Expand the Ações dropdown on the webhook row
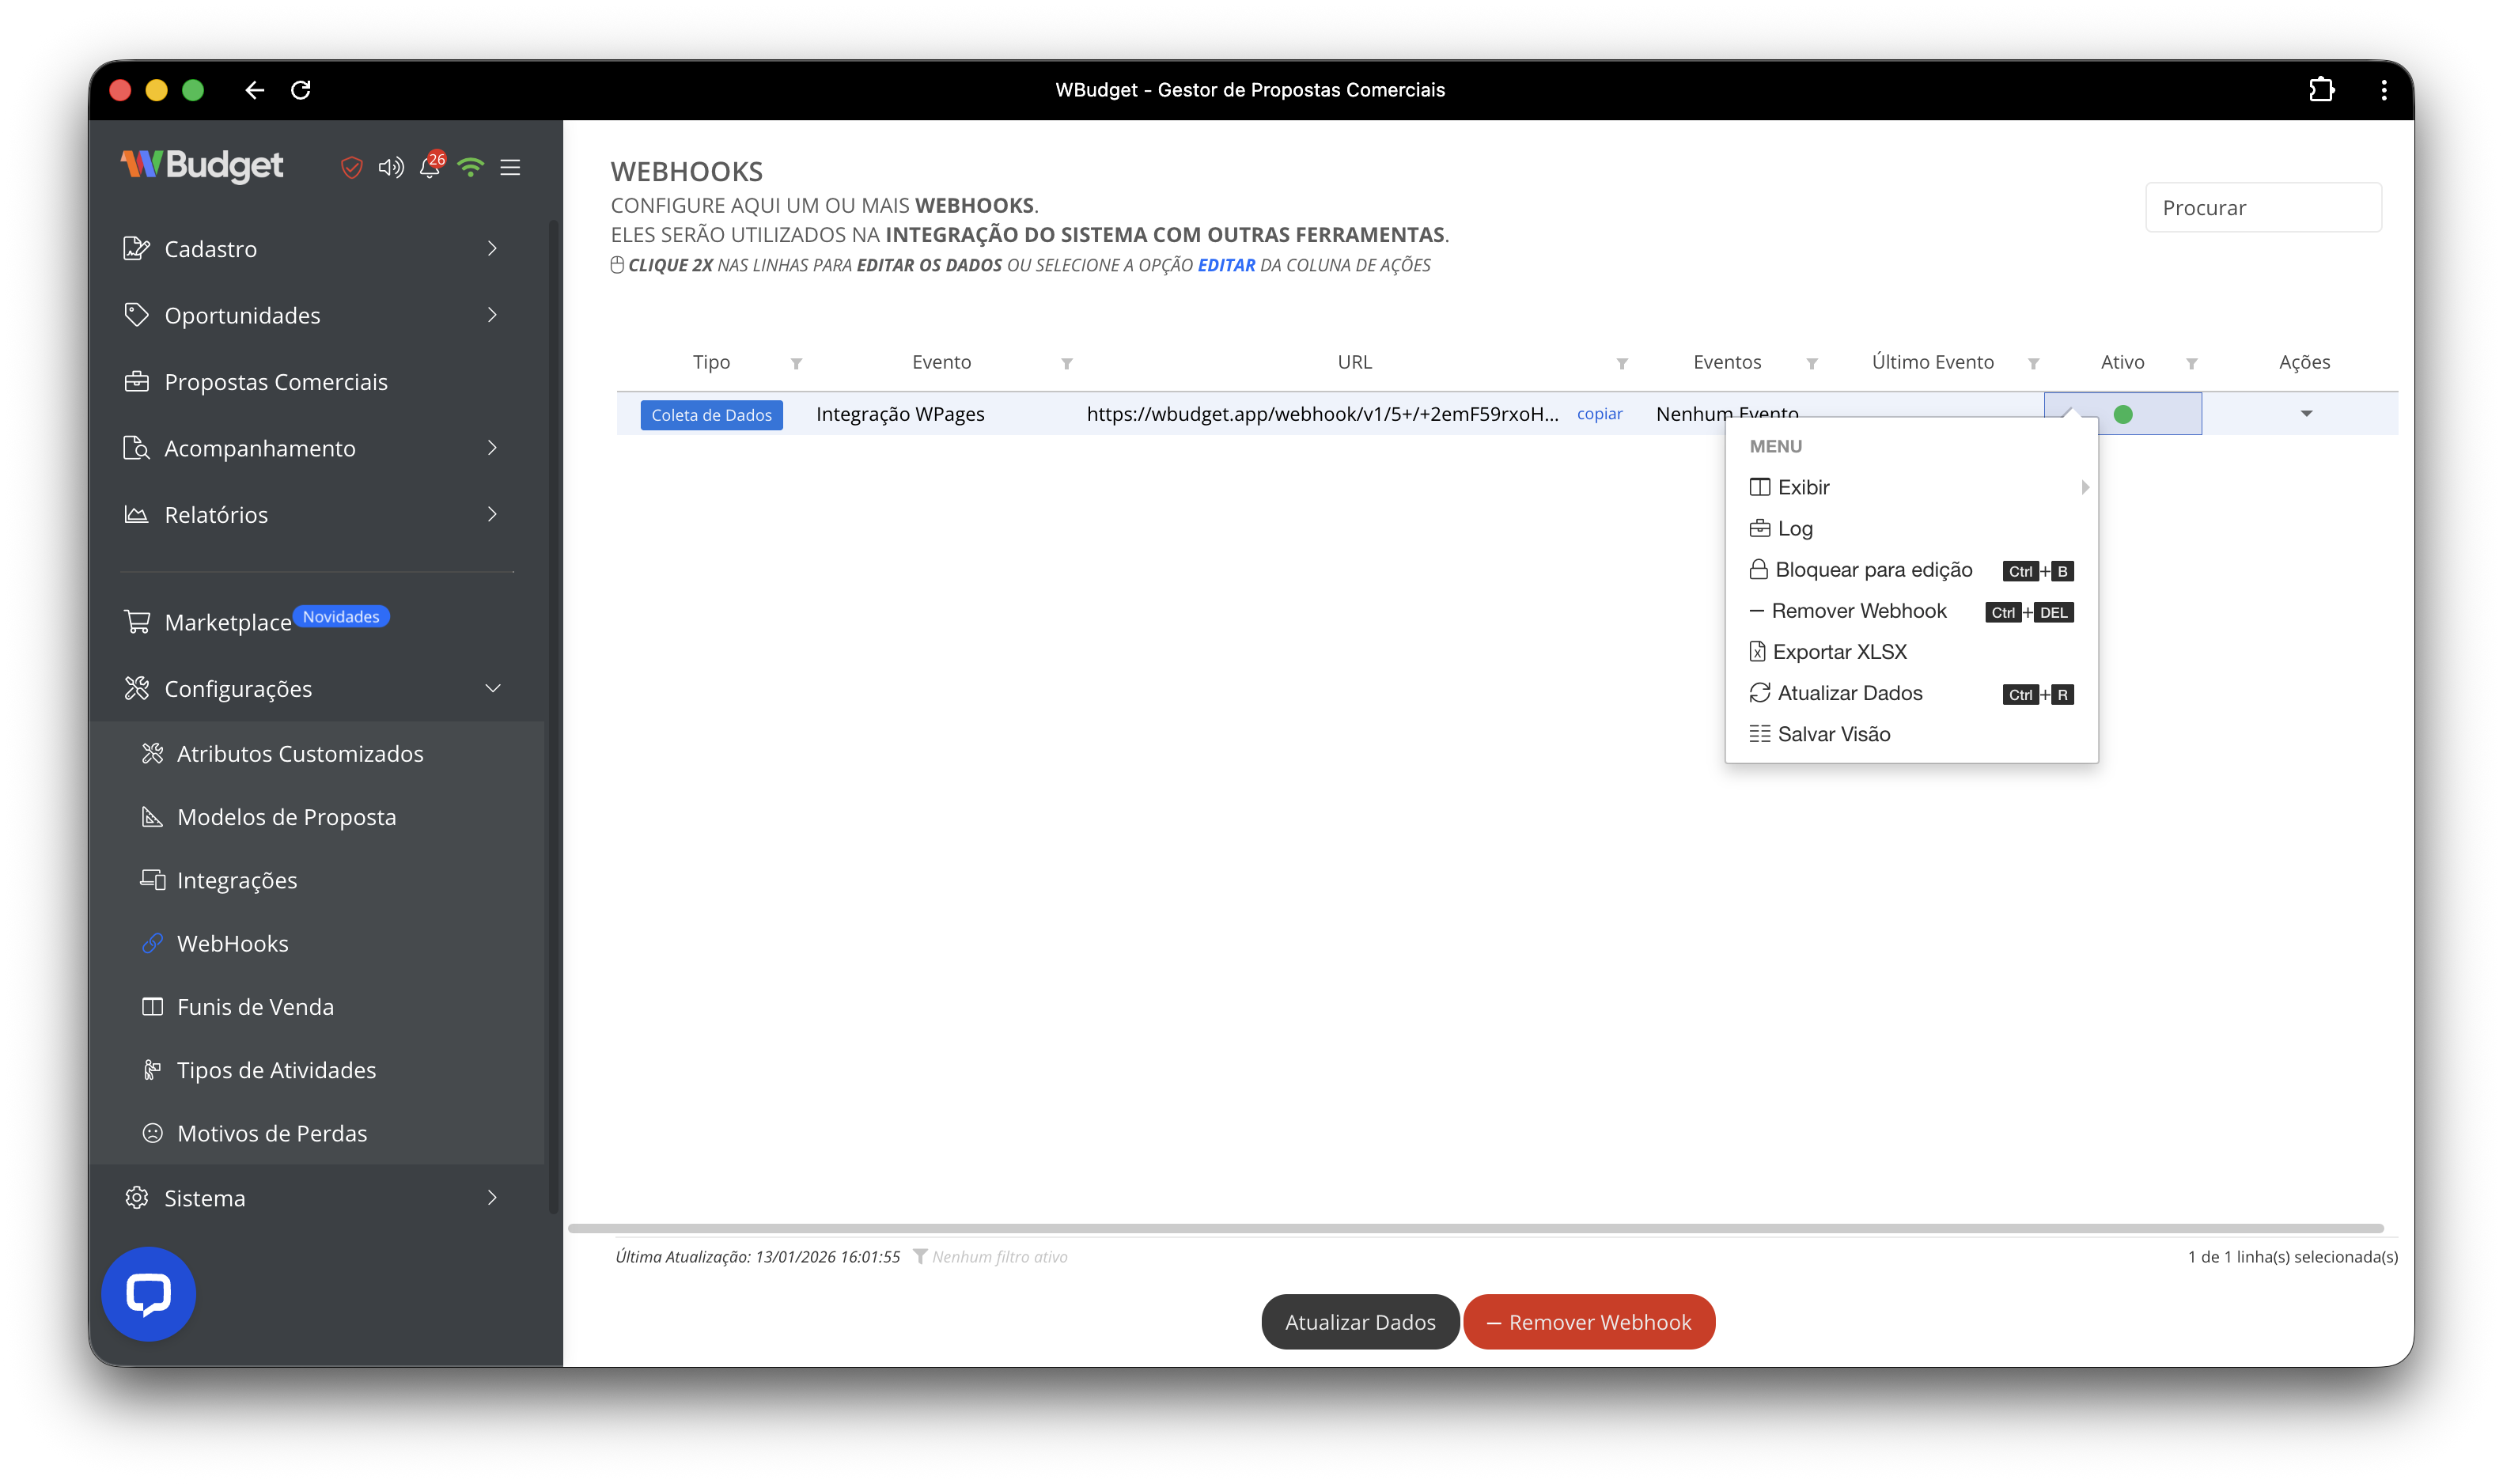This screenshot has width=2503, height=1484. tap(2305, 413)
